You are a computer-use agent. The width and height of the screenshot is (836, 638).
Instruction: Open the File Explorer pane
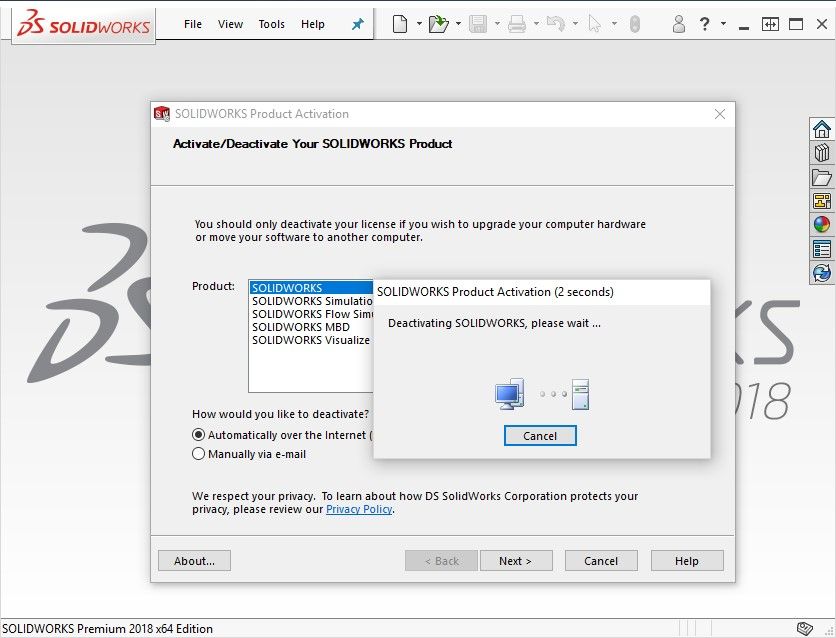click(822, 177)
